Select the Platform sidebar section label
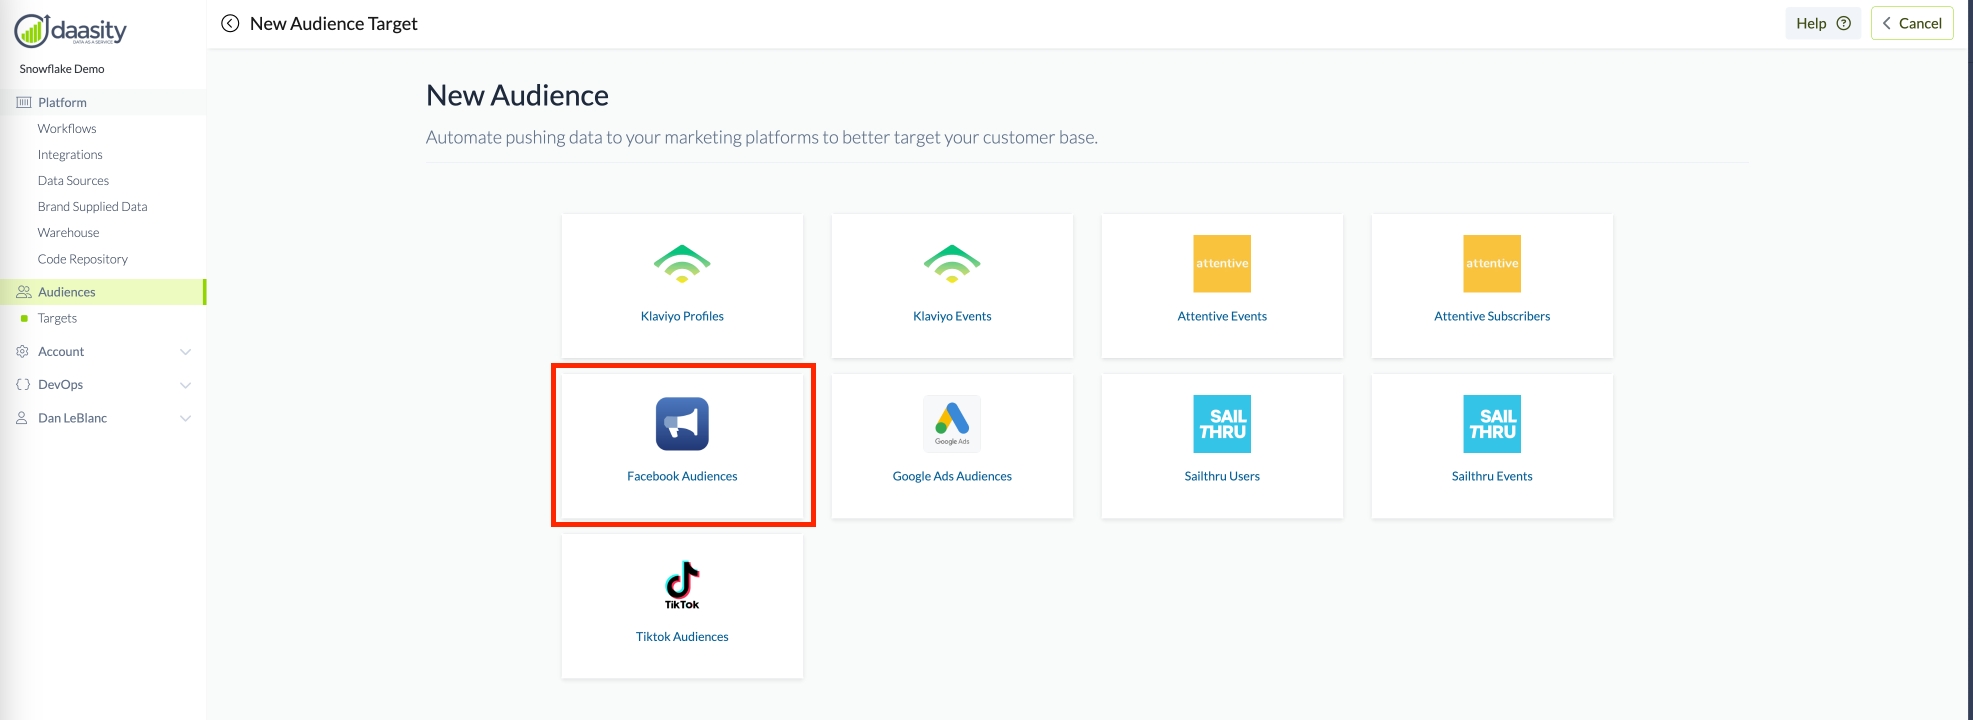The width and height of the screenshot is (1973, 720). click(62, 102)
